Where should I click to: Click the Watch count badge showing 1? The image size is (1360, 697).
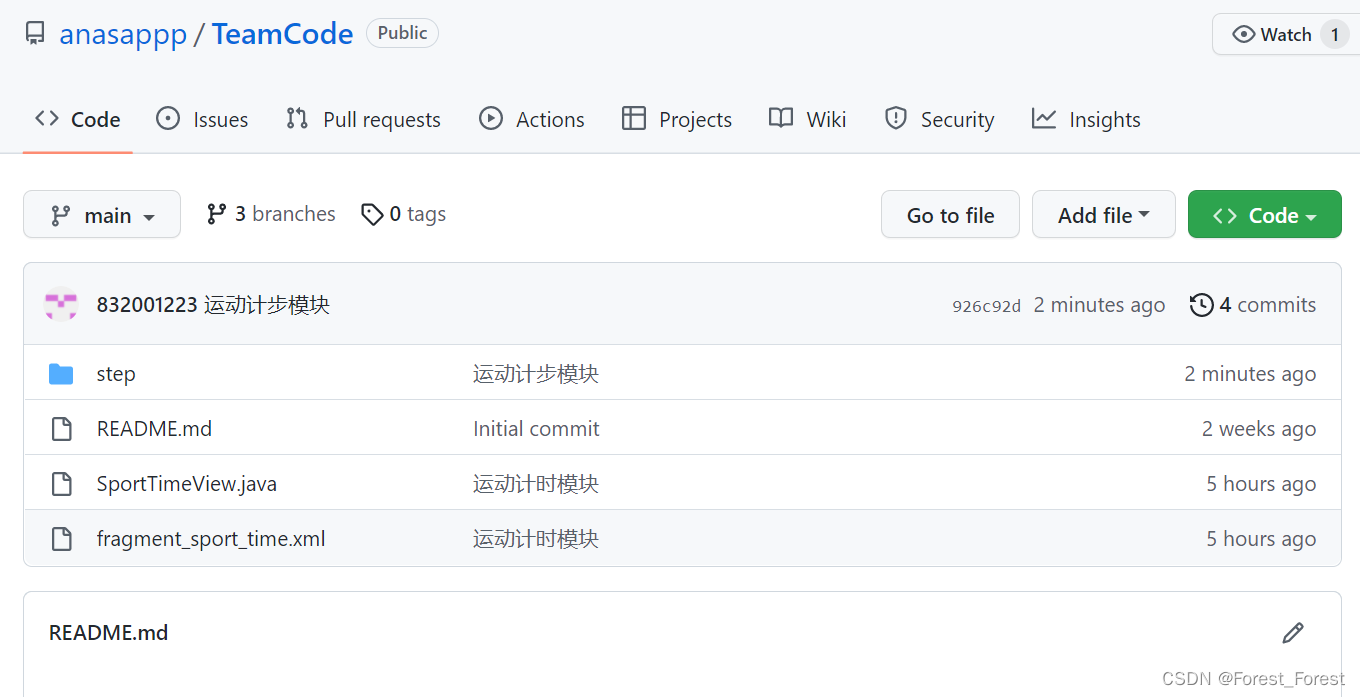tap(1334, 34)
